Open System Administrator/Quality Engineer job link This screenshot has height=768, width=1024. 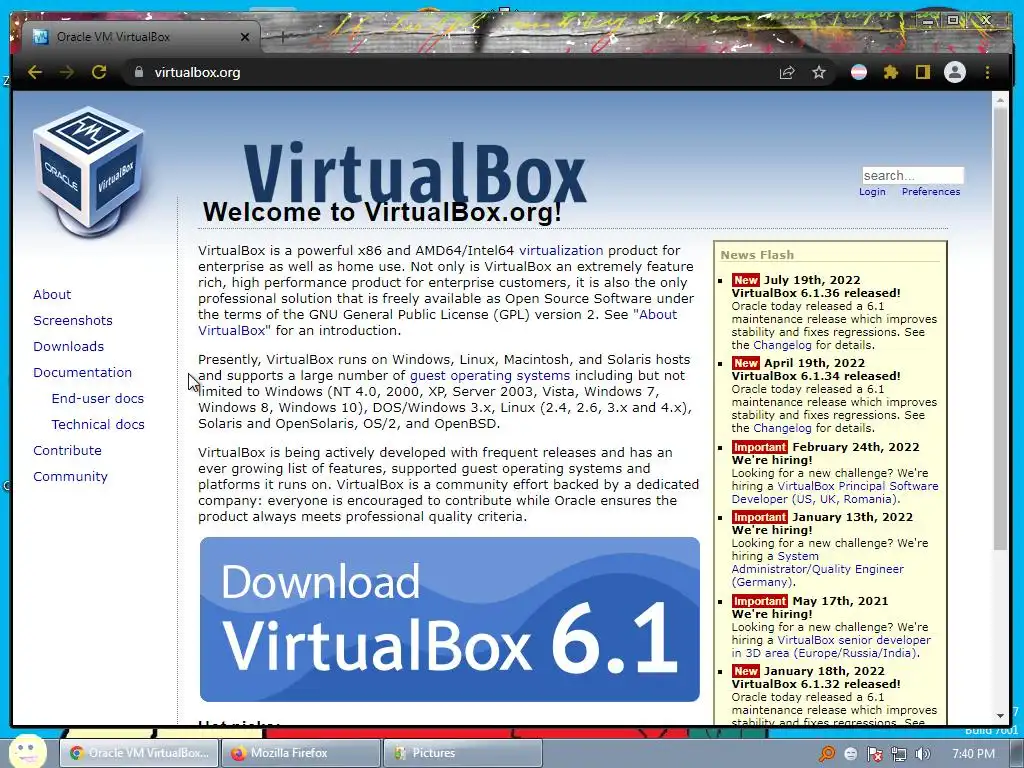click(817, 569)
